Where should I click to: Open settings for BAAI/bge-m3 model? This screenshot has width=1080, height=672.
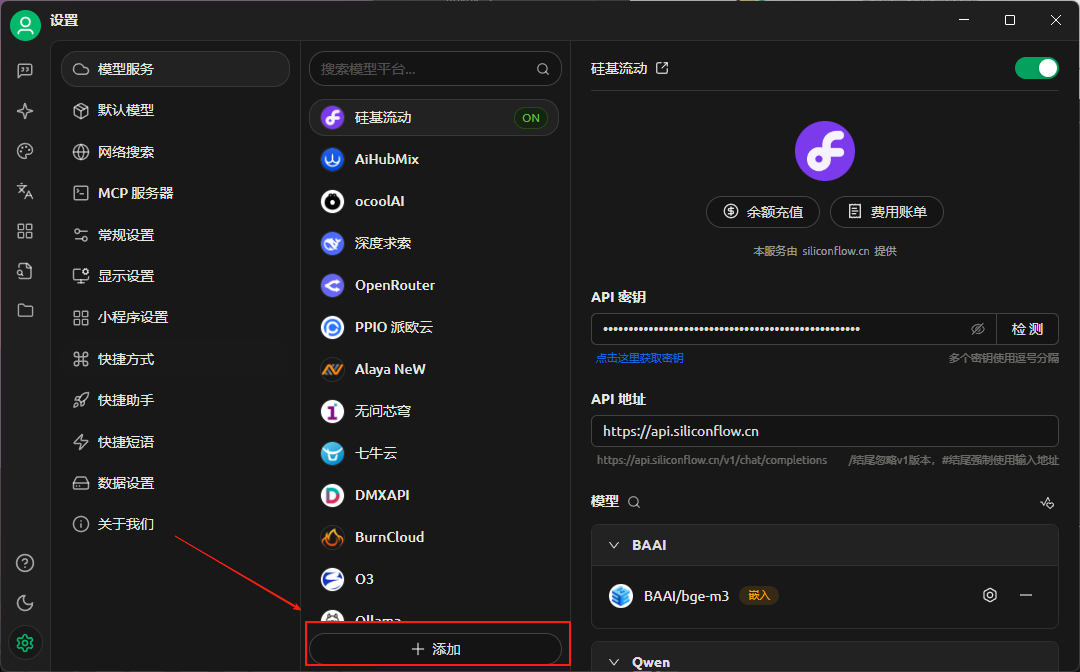990,595
